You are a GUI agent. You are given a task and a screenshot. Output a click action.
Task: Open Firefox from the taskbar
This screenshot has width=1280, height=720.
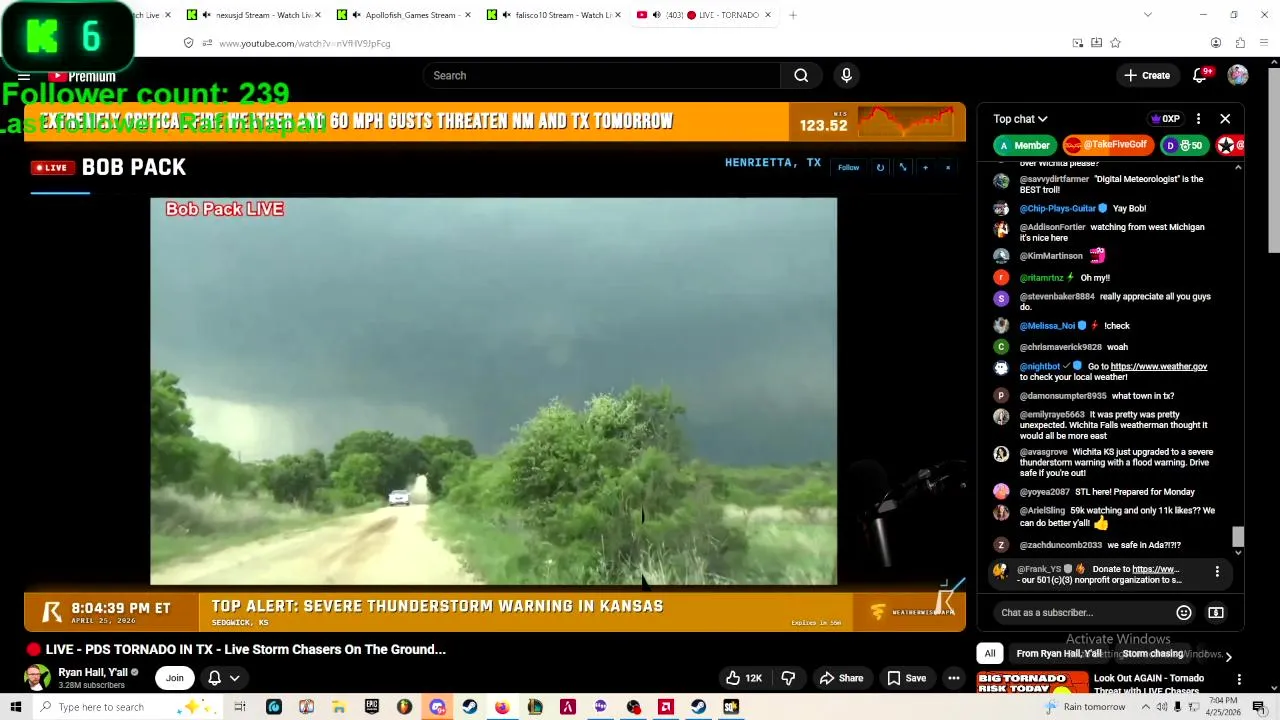pyautogui.click(x=502, y=707)
